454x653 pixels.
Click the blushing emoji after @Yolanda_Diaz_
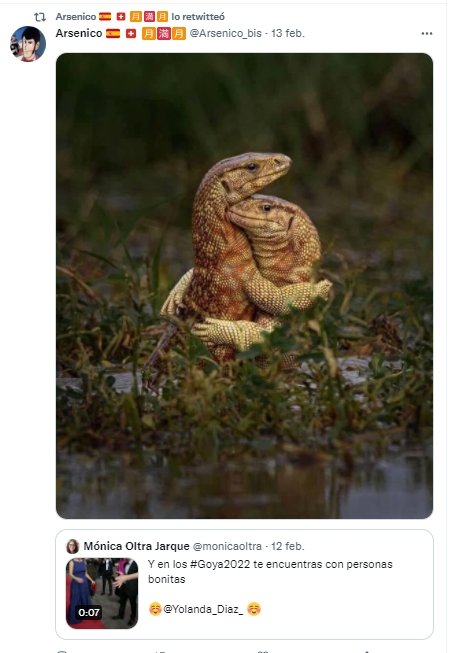(x=254, y=609)
